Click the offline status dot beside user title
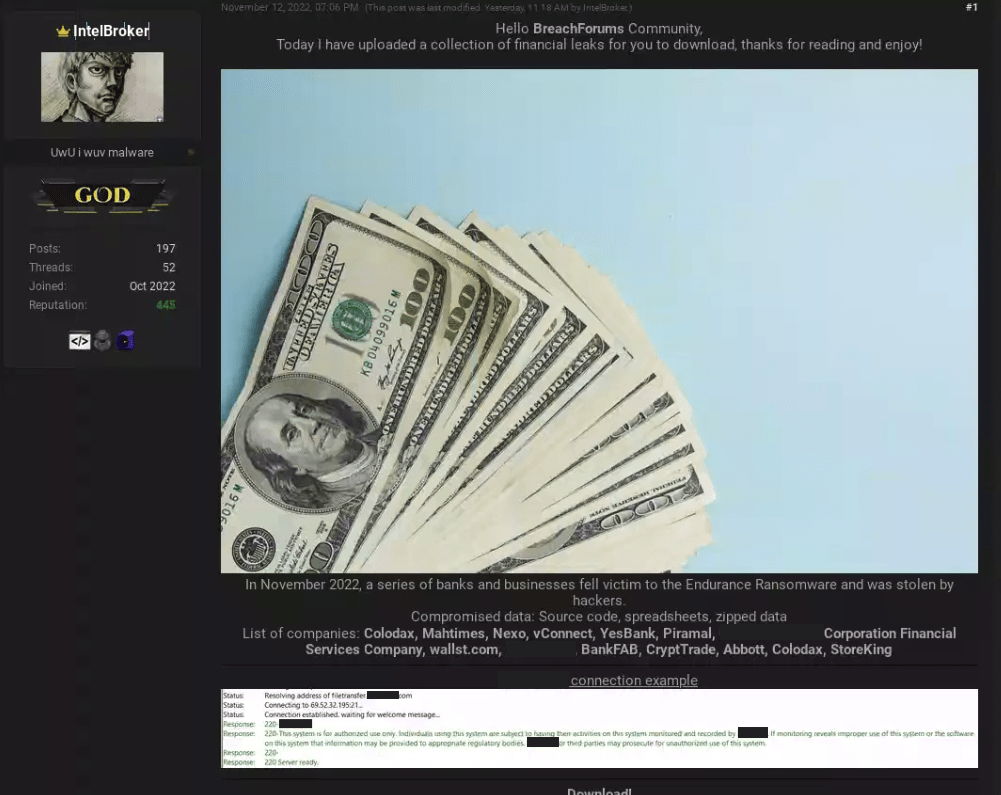Viewport: 1001px width, 795px height. 191,153
